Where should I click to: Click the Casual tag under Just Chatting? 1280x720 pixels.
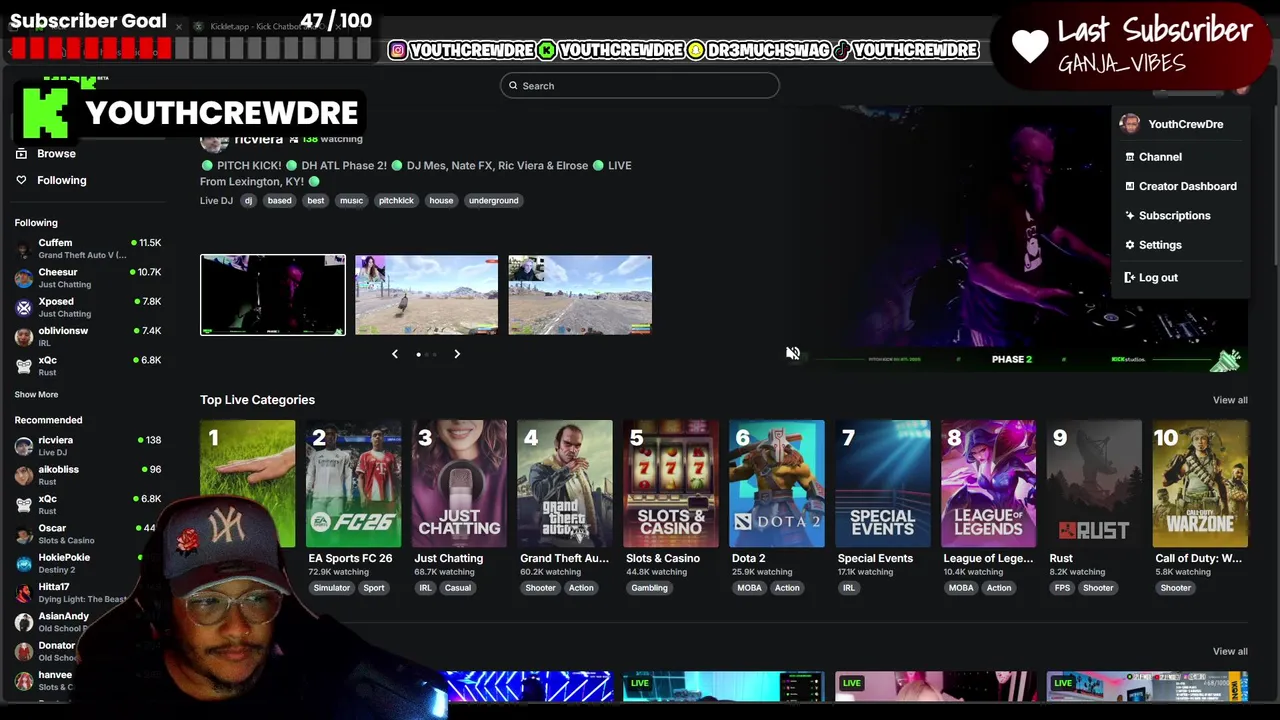pos(458,588)
